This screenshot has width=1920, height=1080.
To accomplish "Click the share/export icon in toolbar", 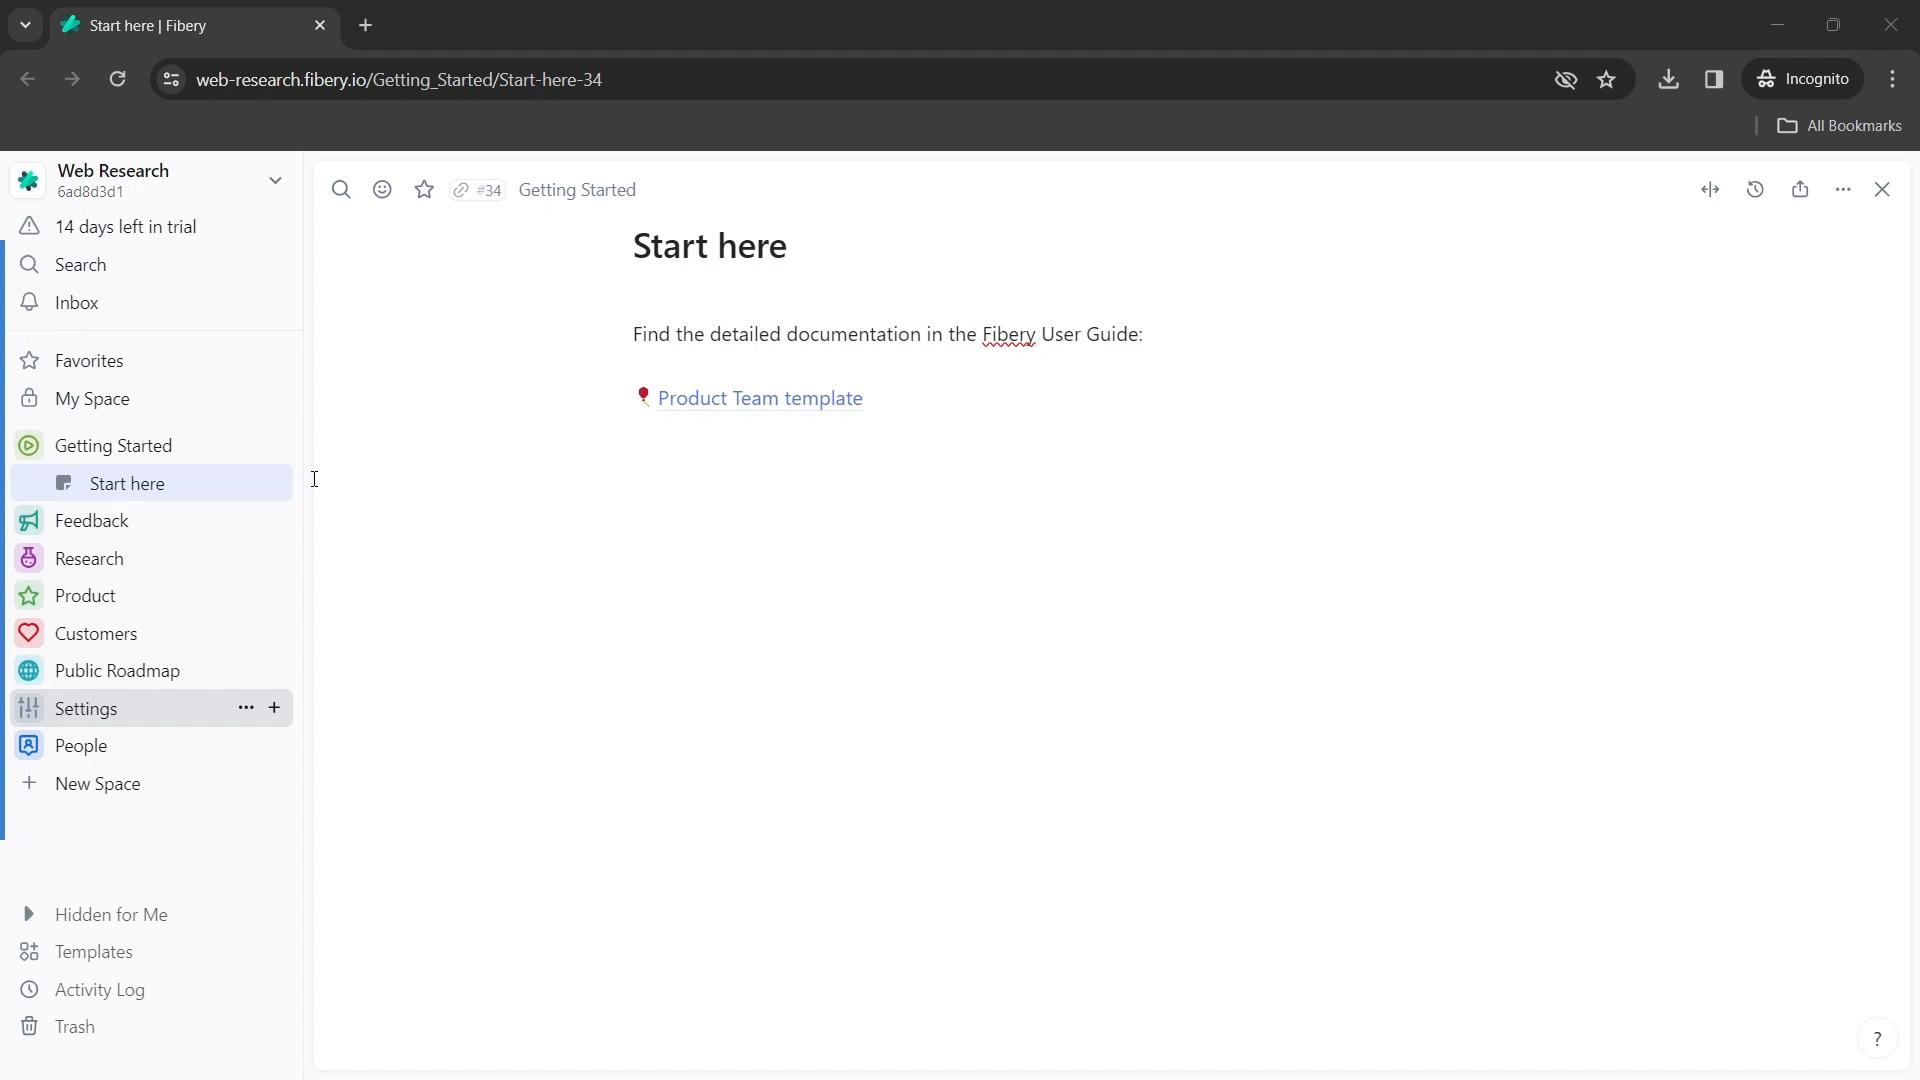I will pos(1800,189).
